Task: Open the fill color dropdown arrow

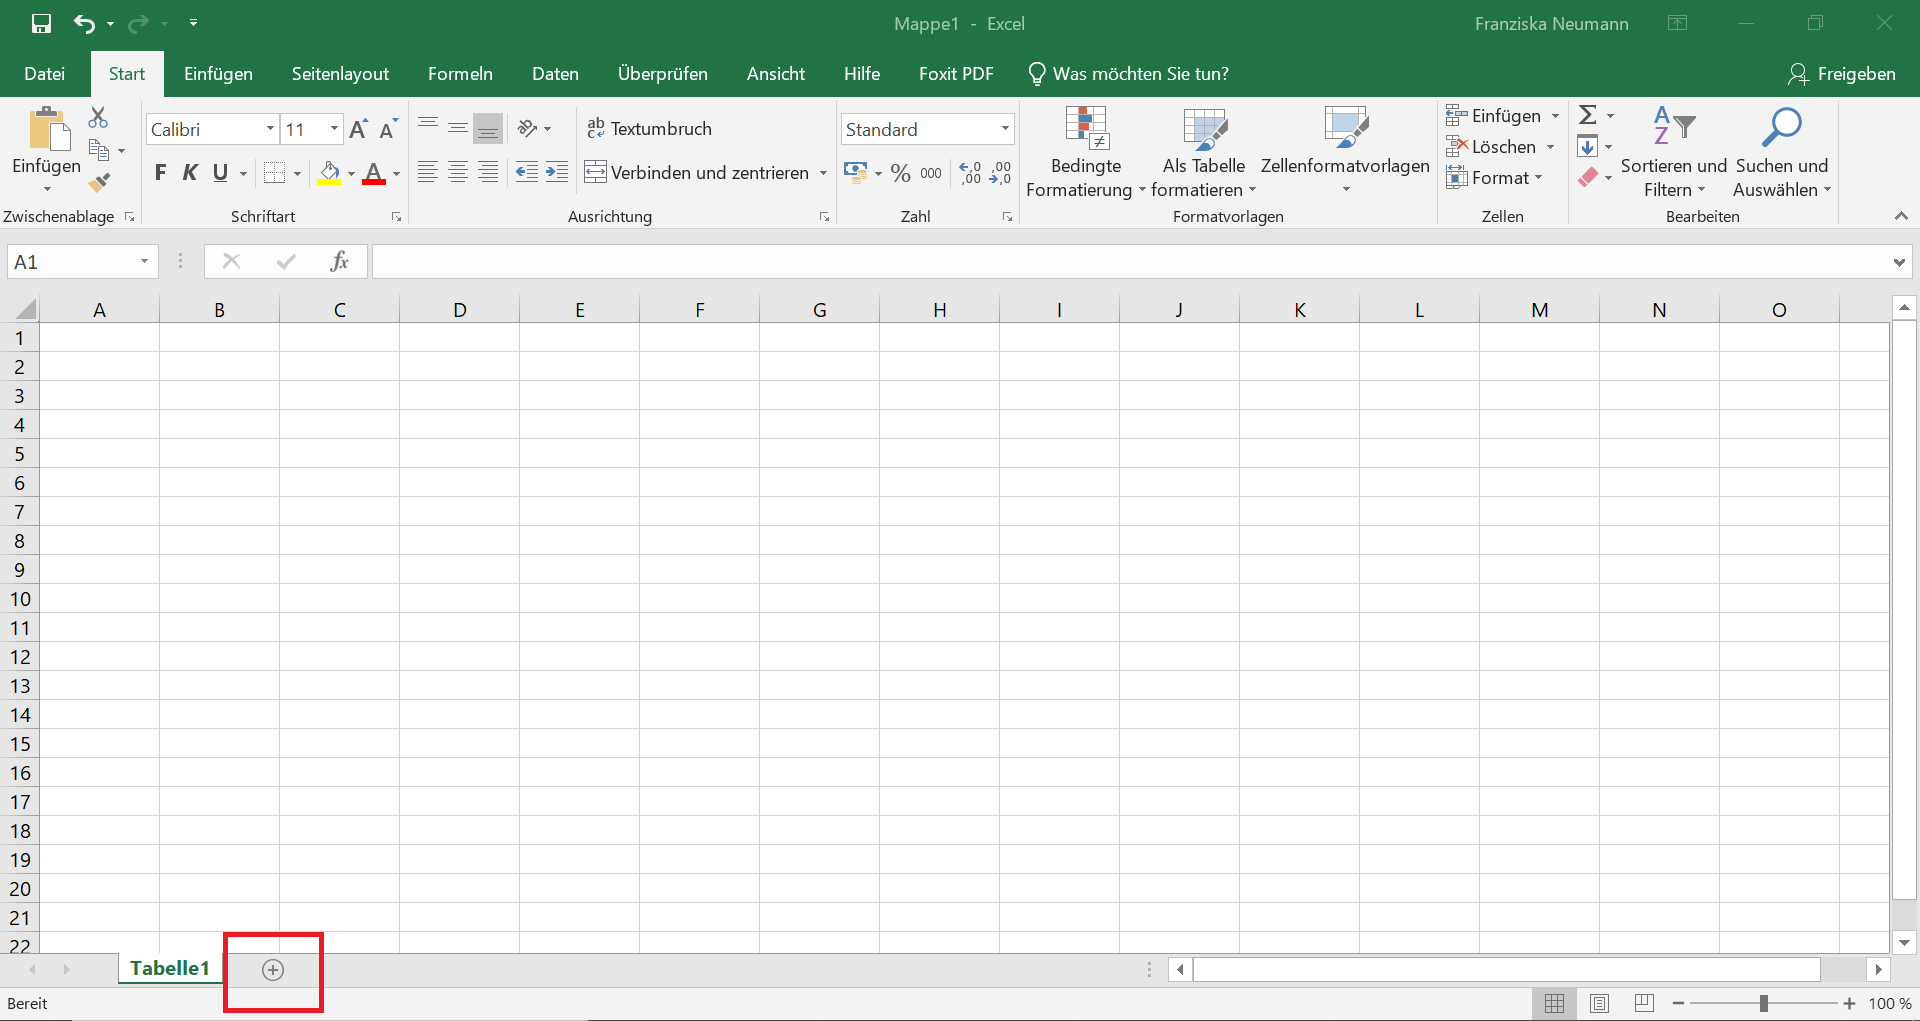Action: 351,173
